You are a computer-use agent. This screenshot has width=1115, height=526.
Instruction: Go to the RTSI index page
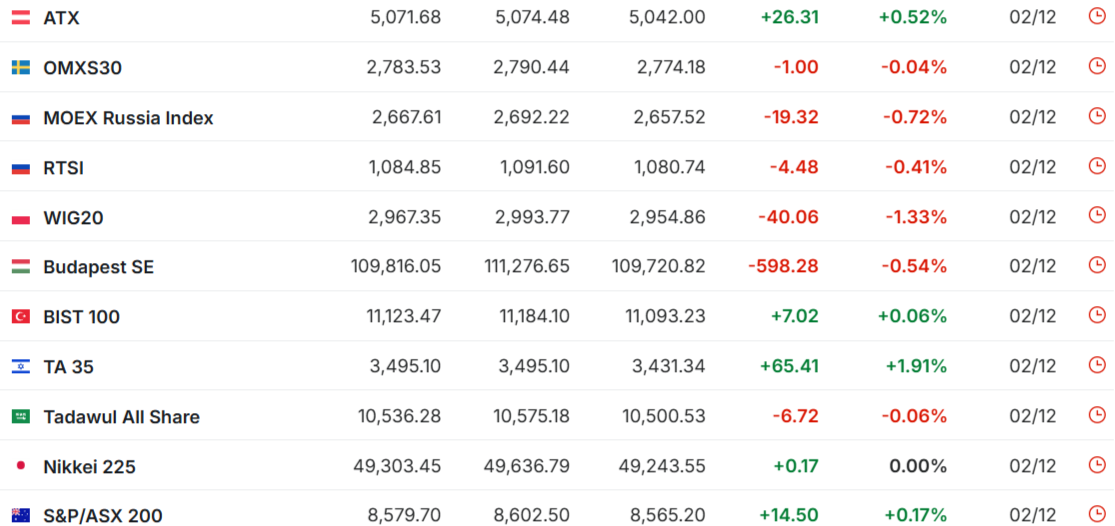point(63,168)
